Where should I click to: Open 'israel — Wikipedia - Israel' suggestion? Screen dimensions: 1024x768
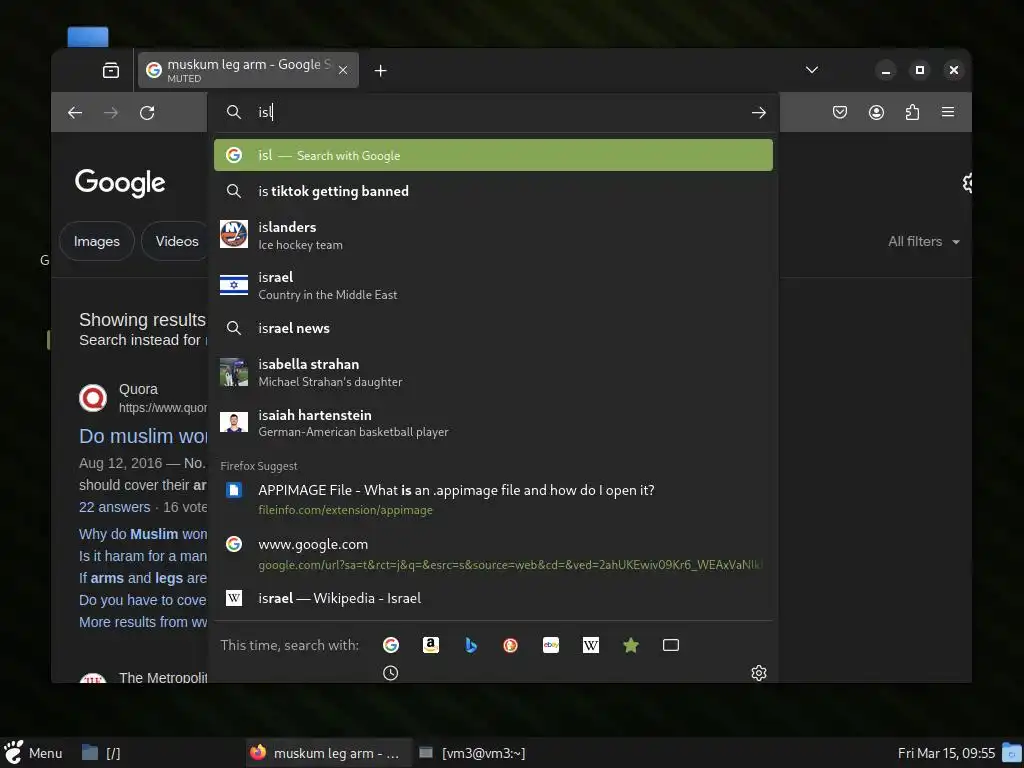[493, 598]
